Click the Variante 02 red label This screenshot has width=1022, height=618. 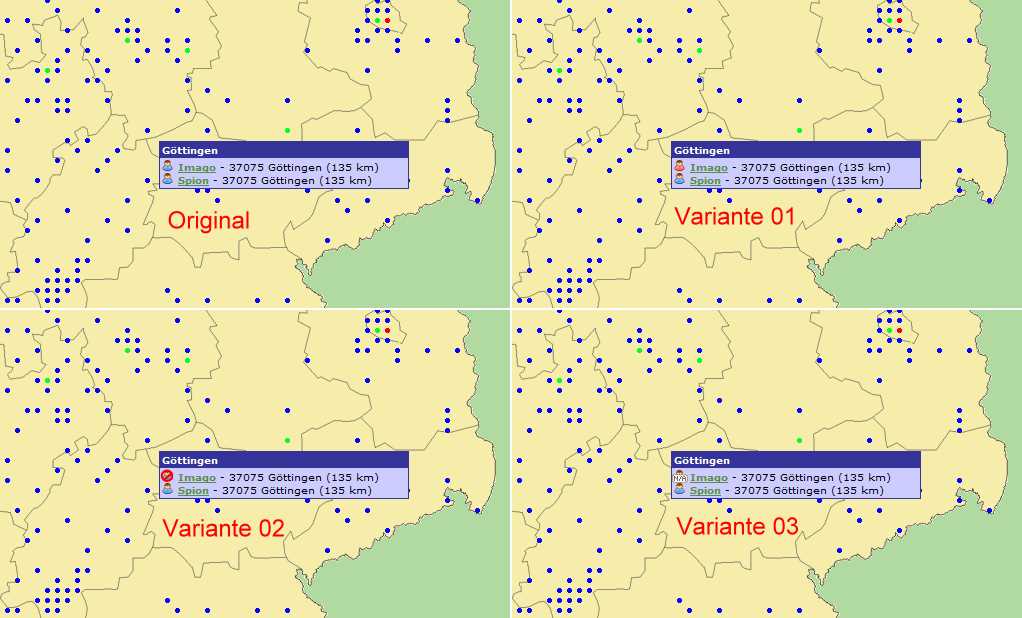[x=223, y=528]
